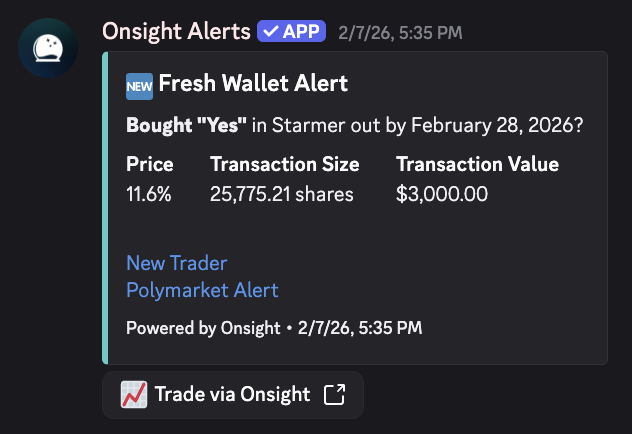Click the Transaction Size field label
The height and width of the screenshot is (434, 632).
click(284, 164)
